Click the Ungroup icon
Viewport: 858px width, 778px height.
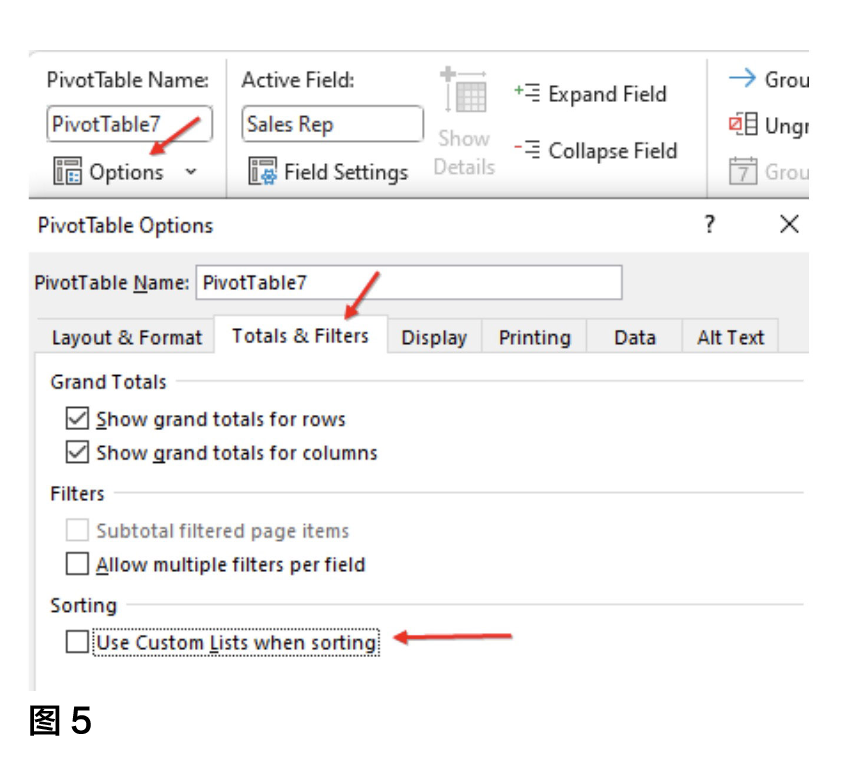coord(742,126)
